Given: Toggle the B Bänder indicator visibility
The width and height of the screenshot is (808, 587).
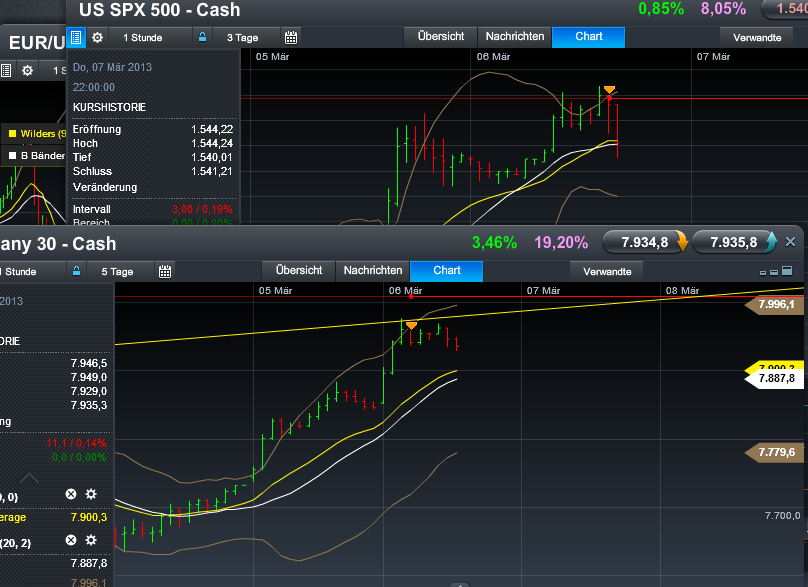Looking at the screenshot, I should 13,155.
